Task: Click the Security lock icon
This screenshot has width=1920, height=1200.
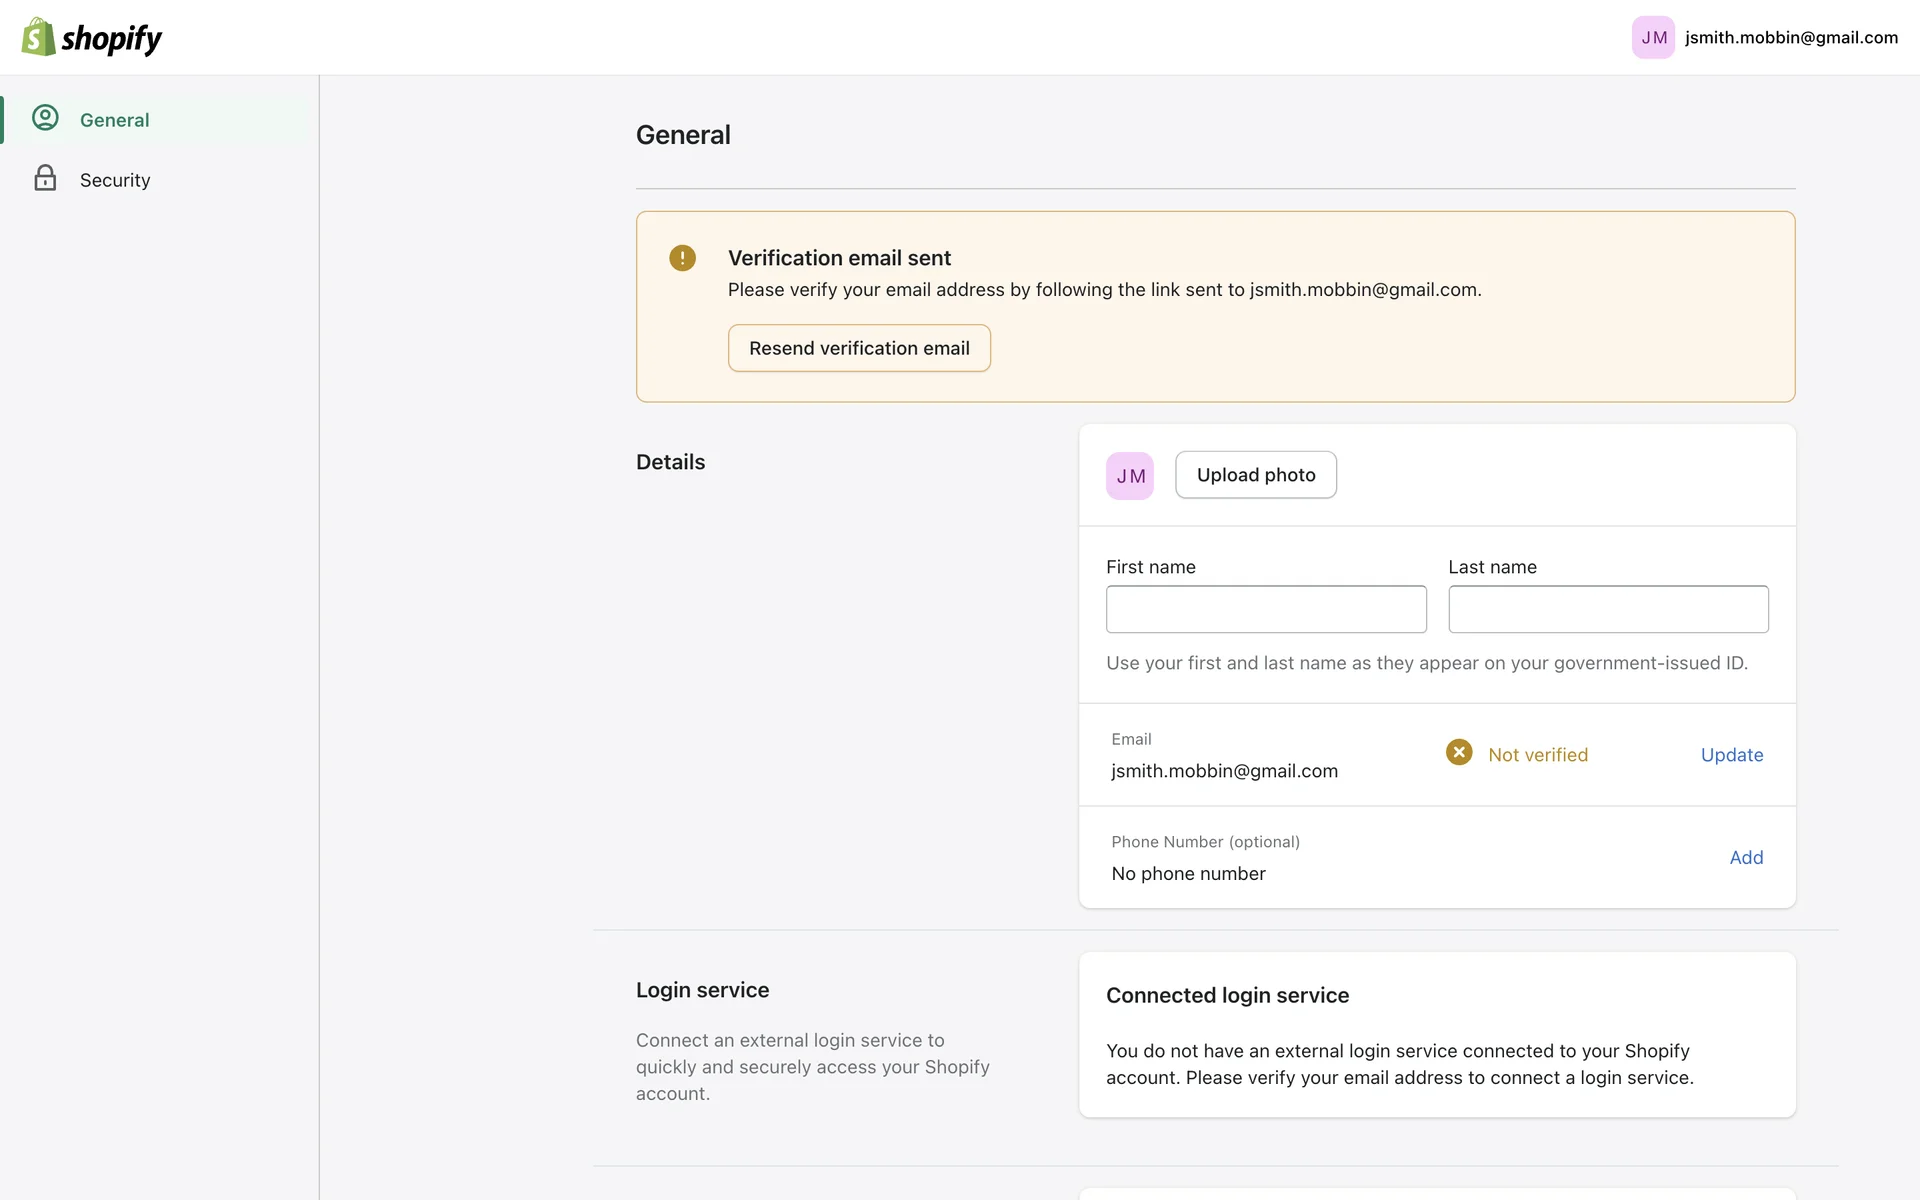Action: click(x=45, y=178)
